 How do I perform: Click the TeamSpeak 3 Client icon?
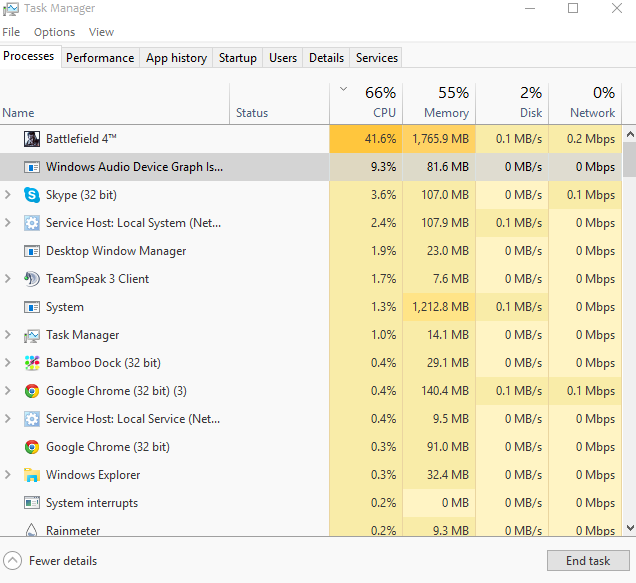[x=32, y=279]
